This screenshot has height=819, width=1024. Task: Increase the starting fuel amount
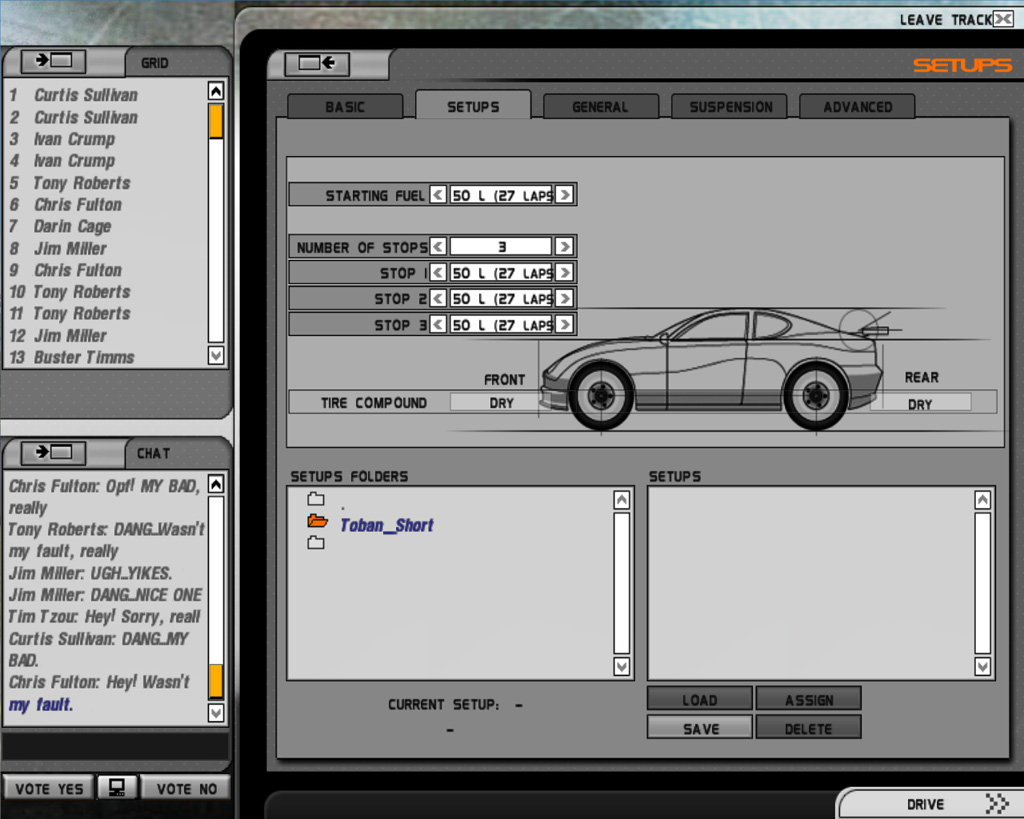(x=564, y=195)
